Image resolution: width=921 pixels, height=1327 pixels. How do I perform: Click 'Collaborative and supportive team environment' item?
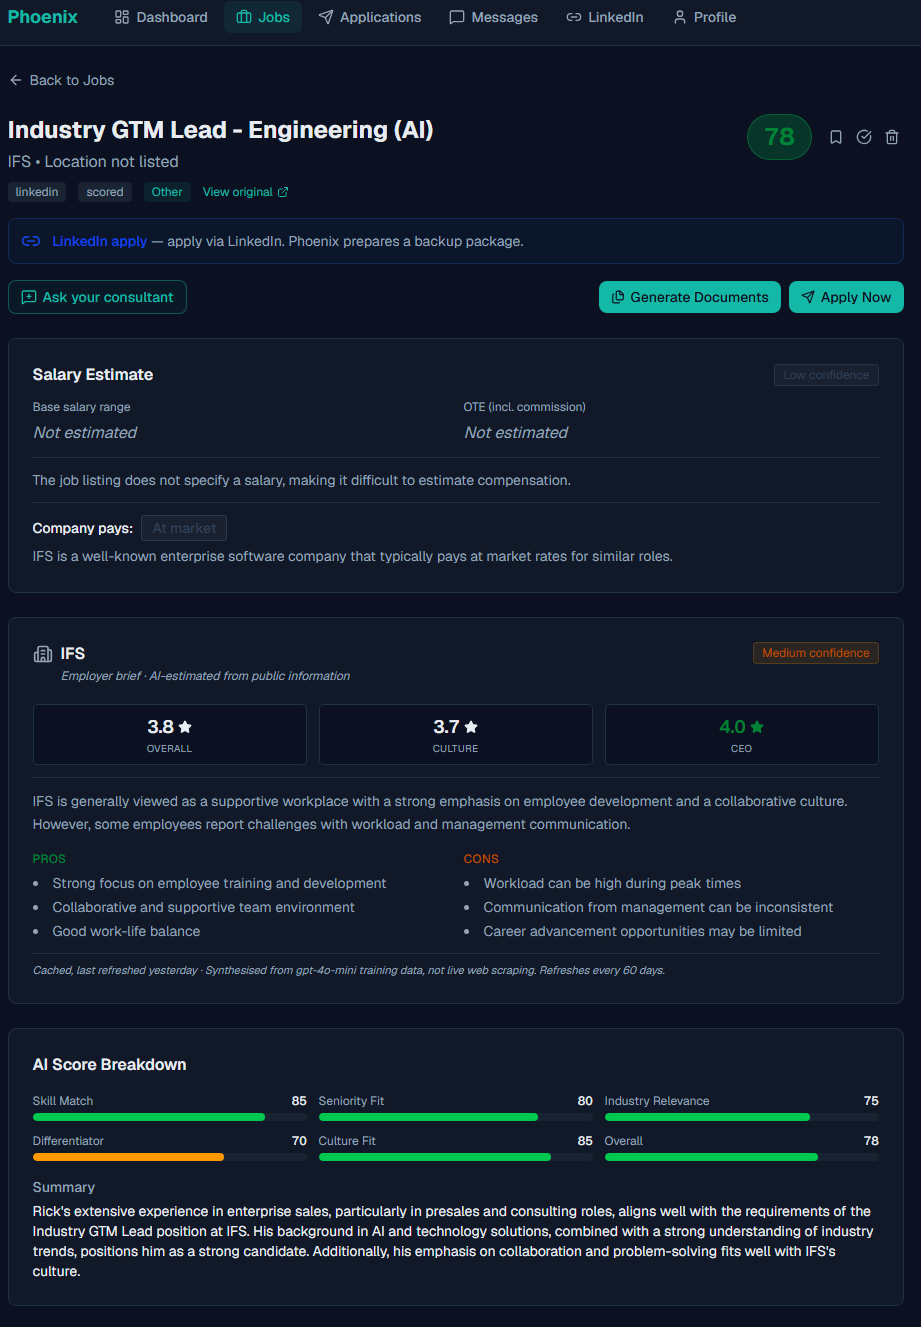click(204, 907)
